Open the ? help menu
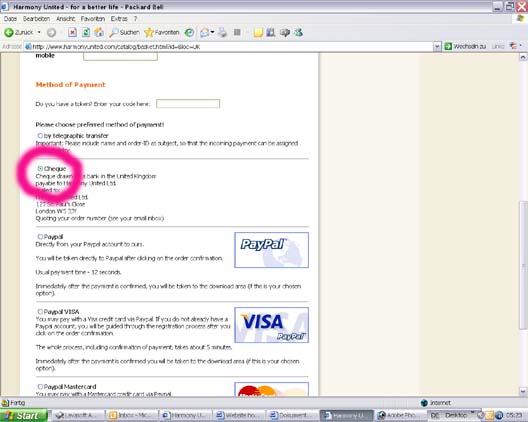528x422 pixels. point(135,19)
